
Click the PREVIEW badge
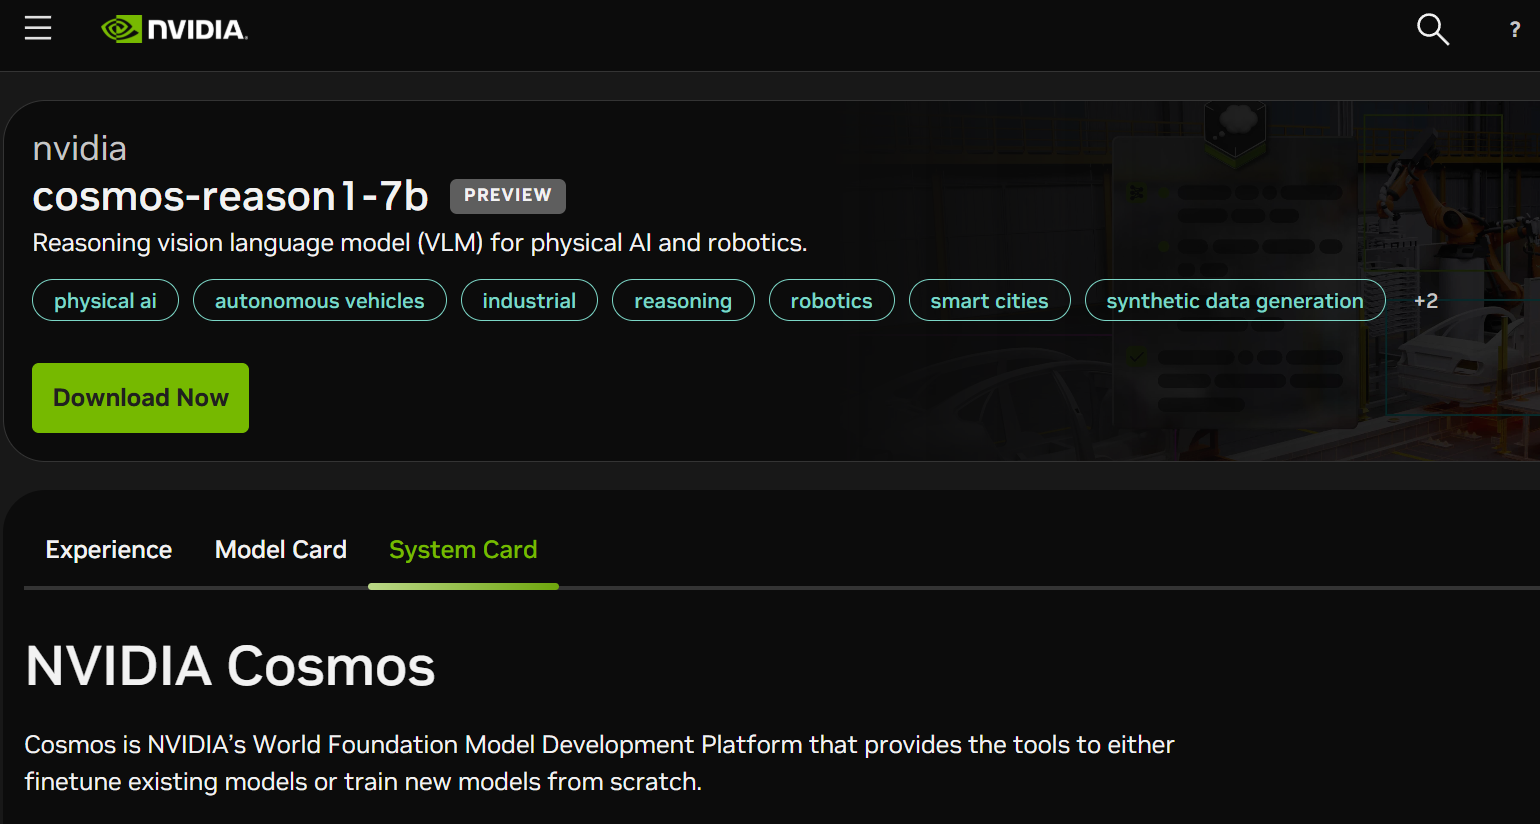pos(507,196)
